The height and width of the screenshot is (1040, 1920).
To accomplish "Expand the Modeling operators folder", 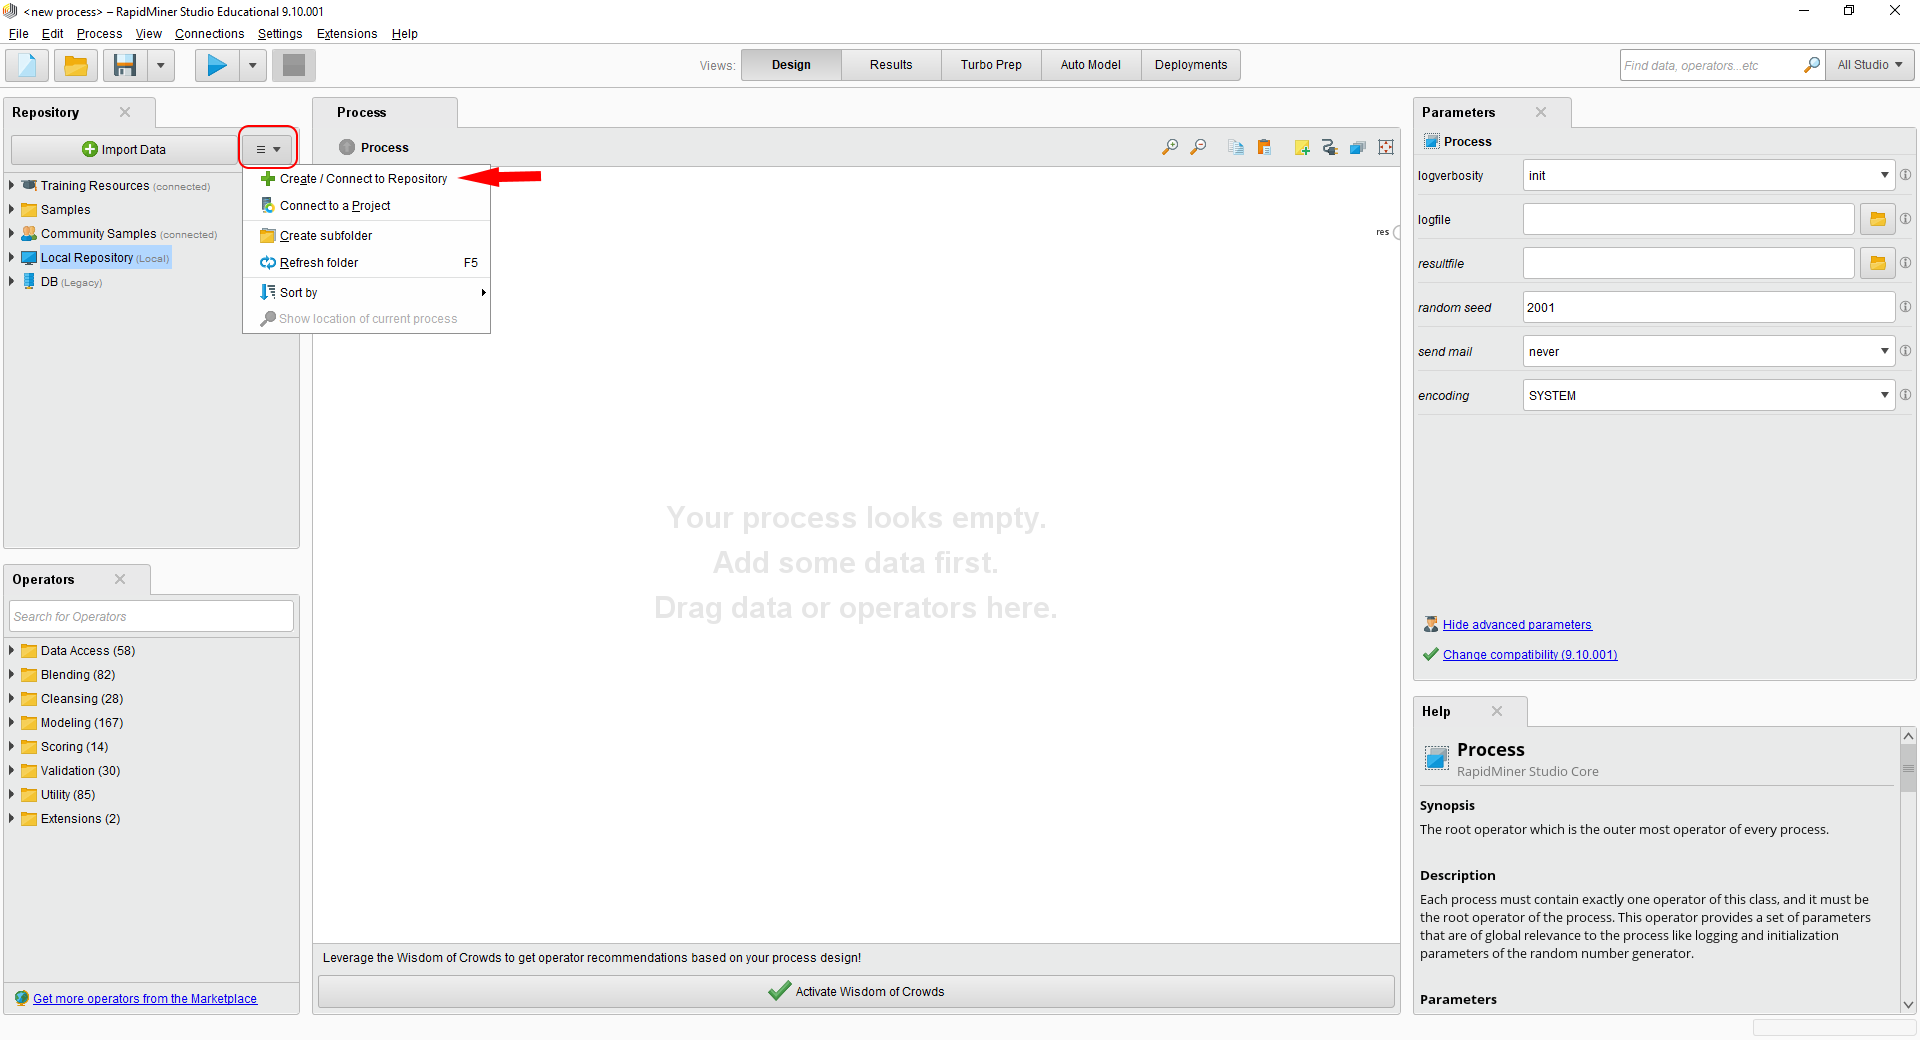I will [11, 722].
